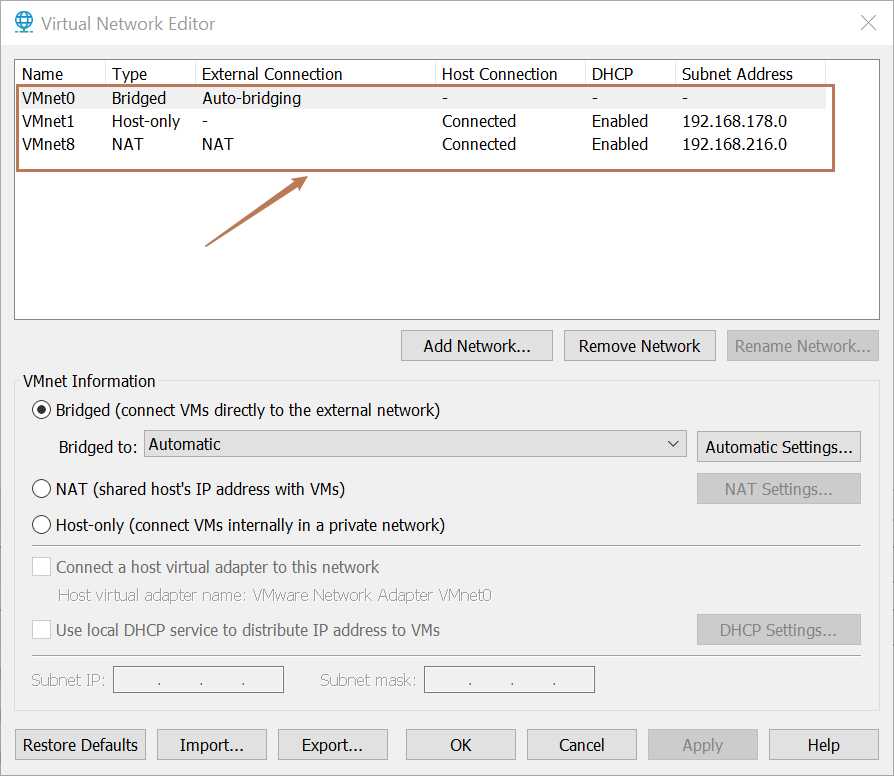
Task: Click the Virtual Network Editor globe icon
Action: coord(23,23)
